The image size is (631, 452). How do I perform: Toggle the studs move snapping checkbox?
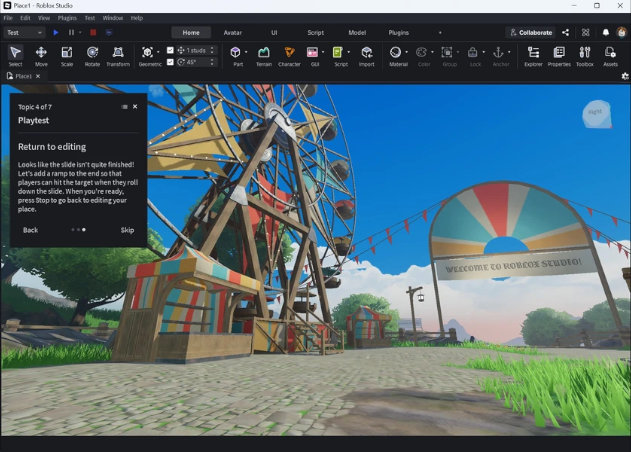point(170,50)
